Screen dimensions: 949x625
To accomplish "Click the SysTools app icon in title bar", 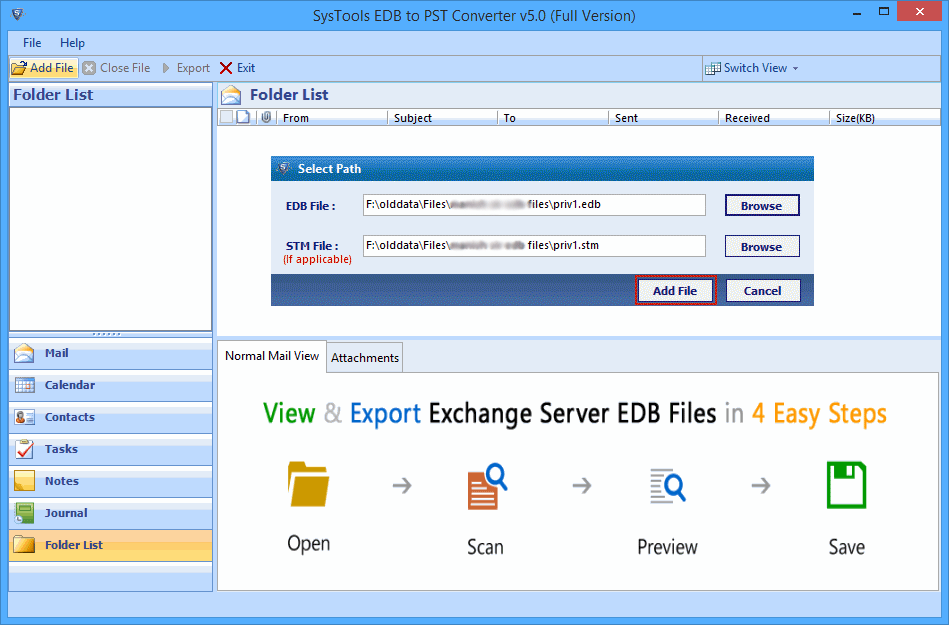I will (x=18, y=14).
